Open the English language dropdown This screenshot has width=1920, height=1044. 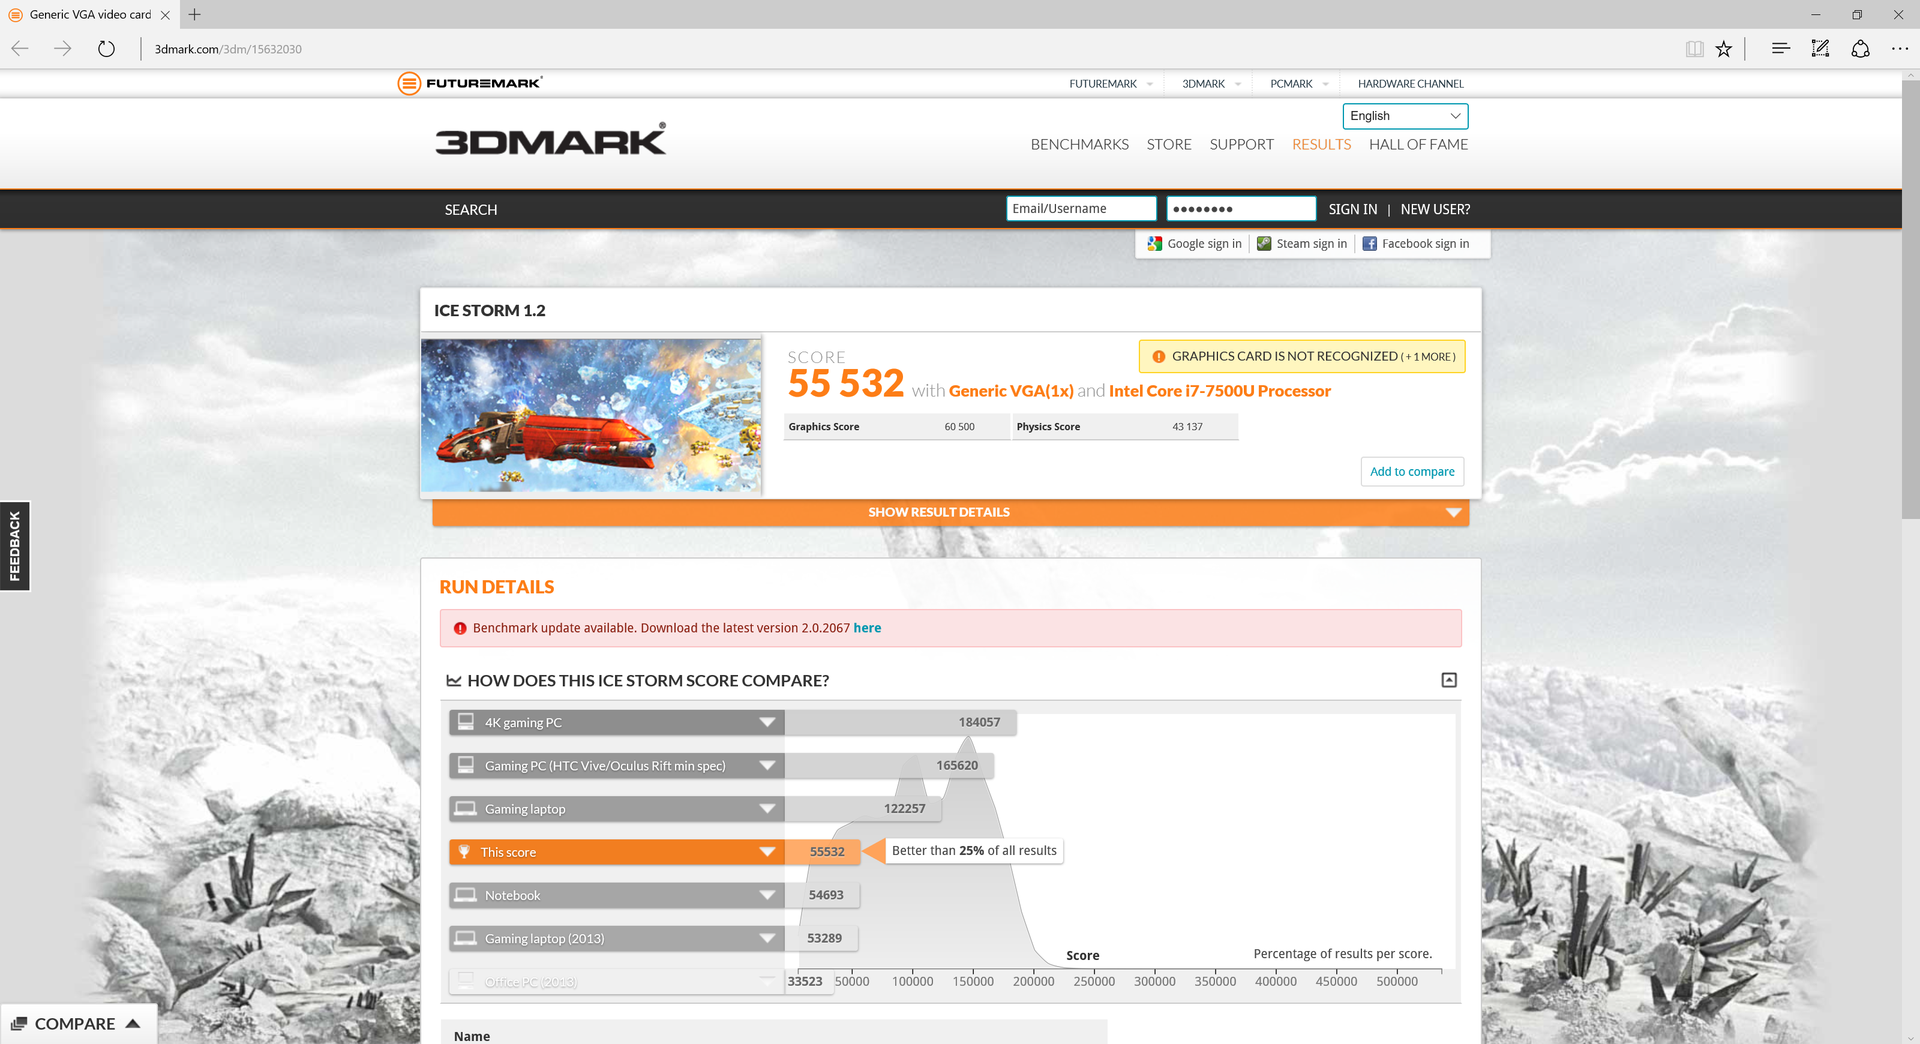(1405, 116)
